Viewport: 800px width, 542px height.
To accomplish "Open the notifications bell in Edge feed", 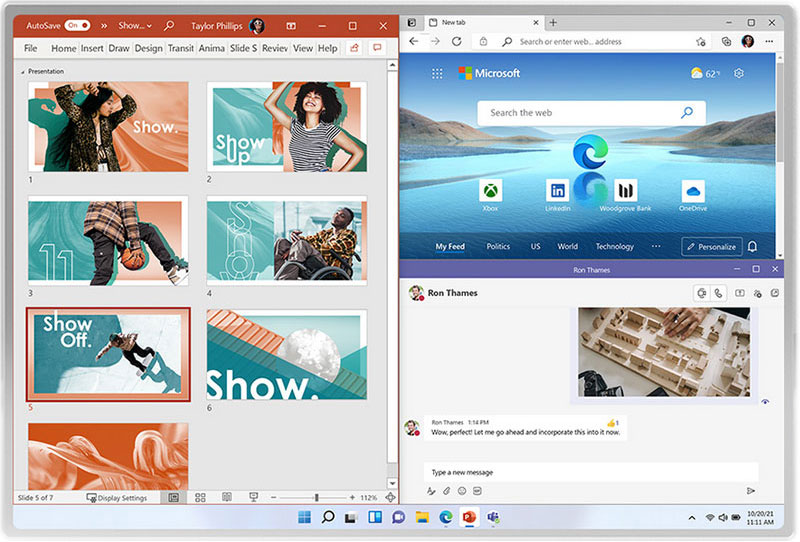I will pyautogui.click(x=752, y=247).
